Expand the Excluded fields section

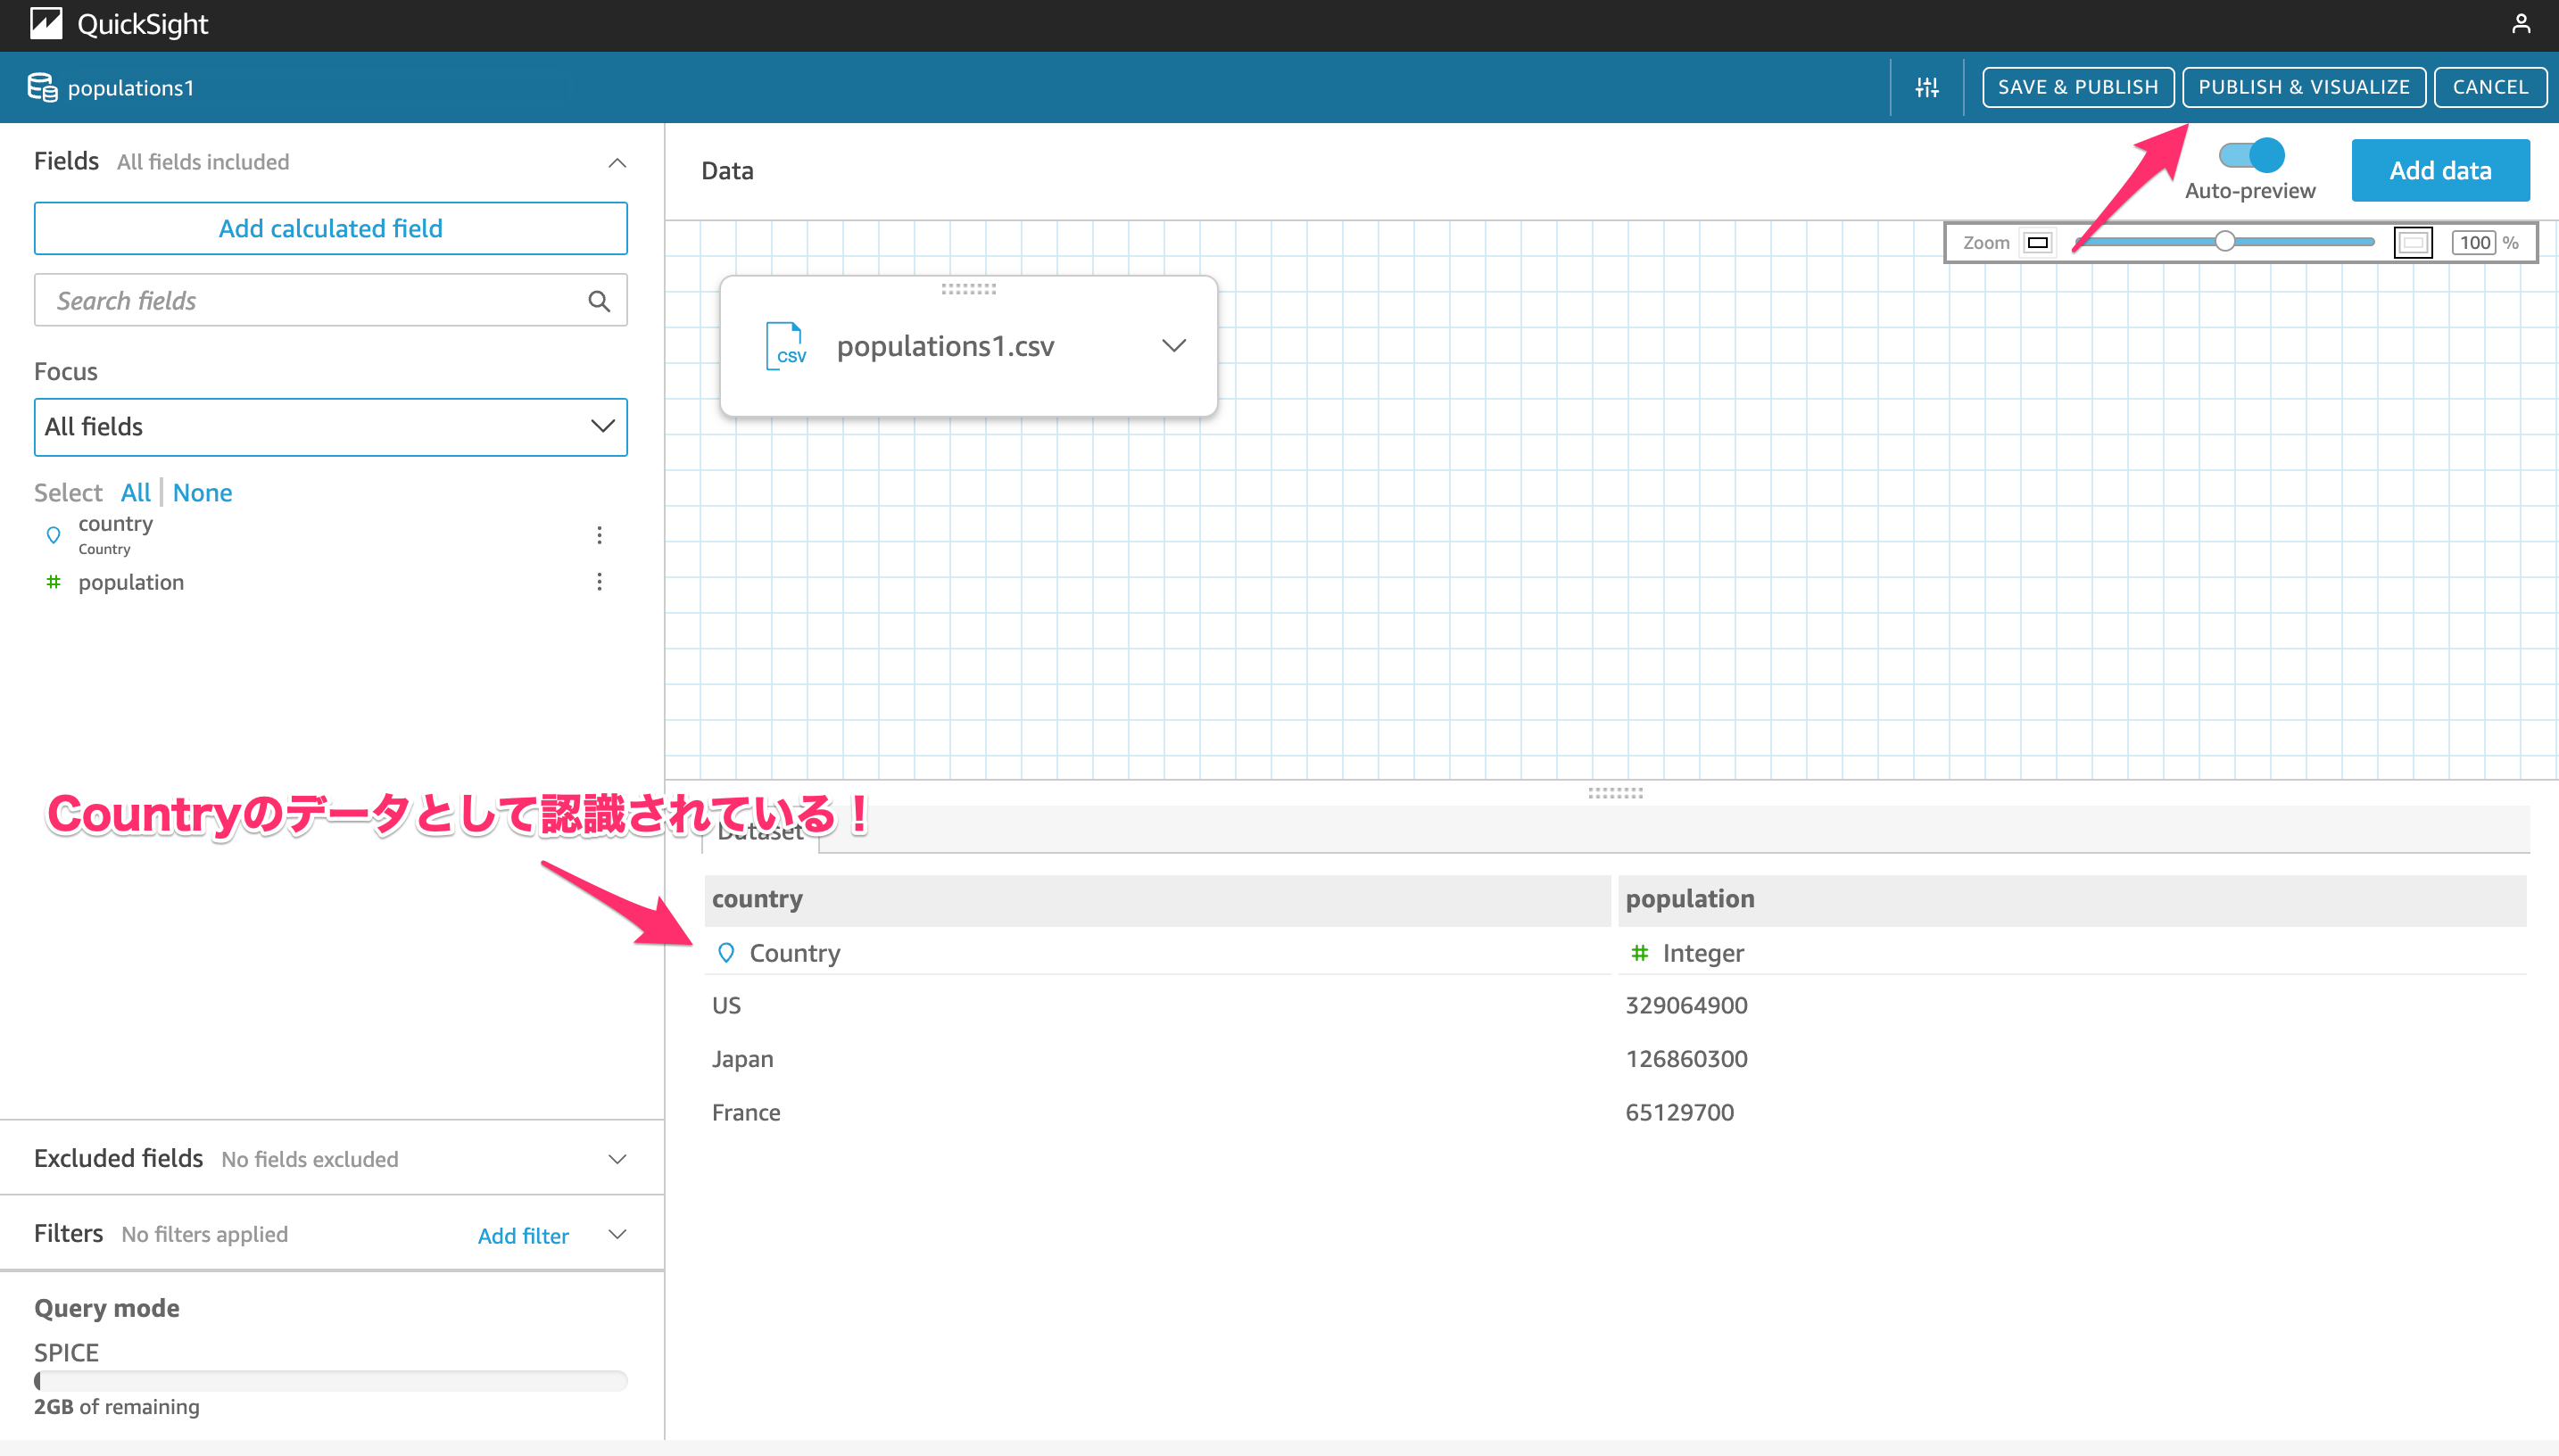(617, 1159)
